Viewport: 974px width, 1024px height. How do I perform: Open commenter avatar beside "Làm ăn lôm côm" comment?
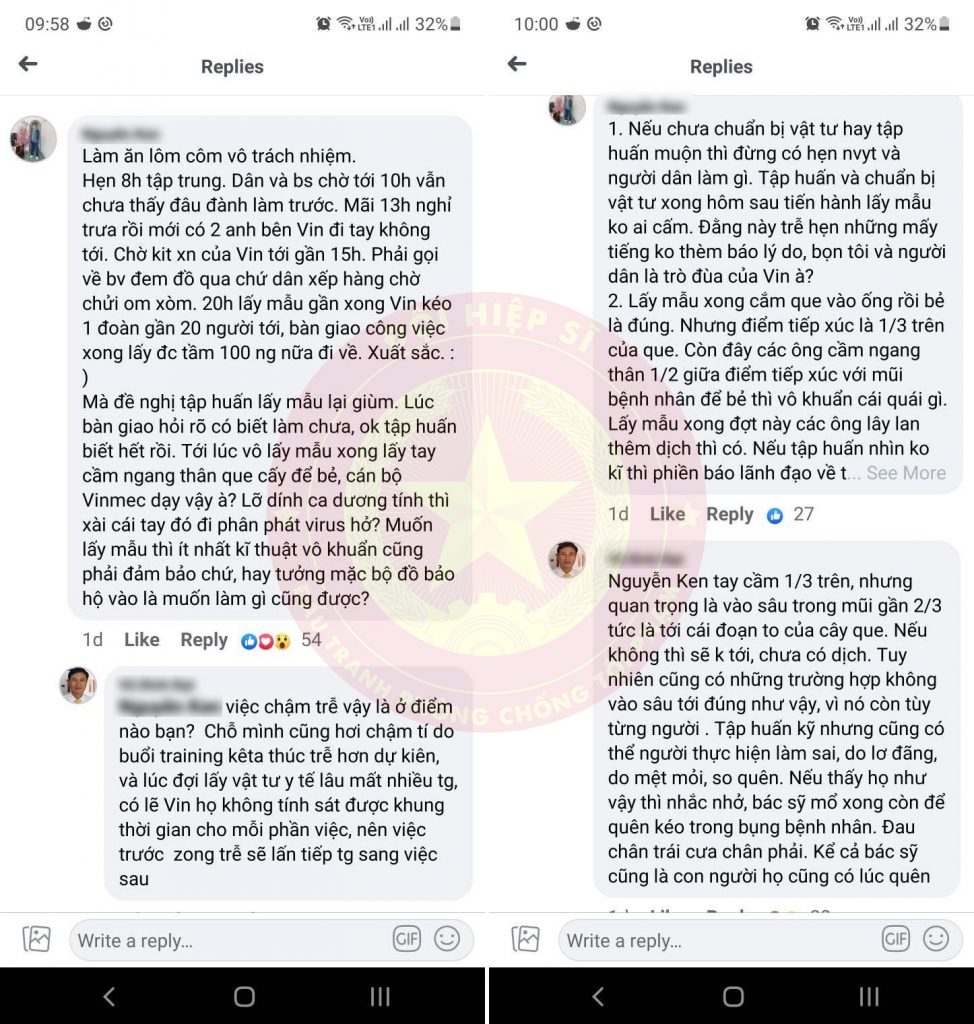[x=33, y=139]
